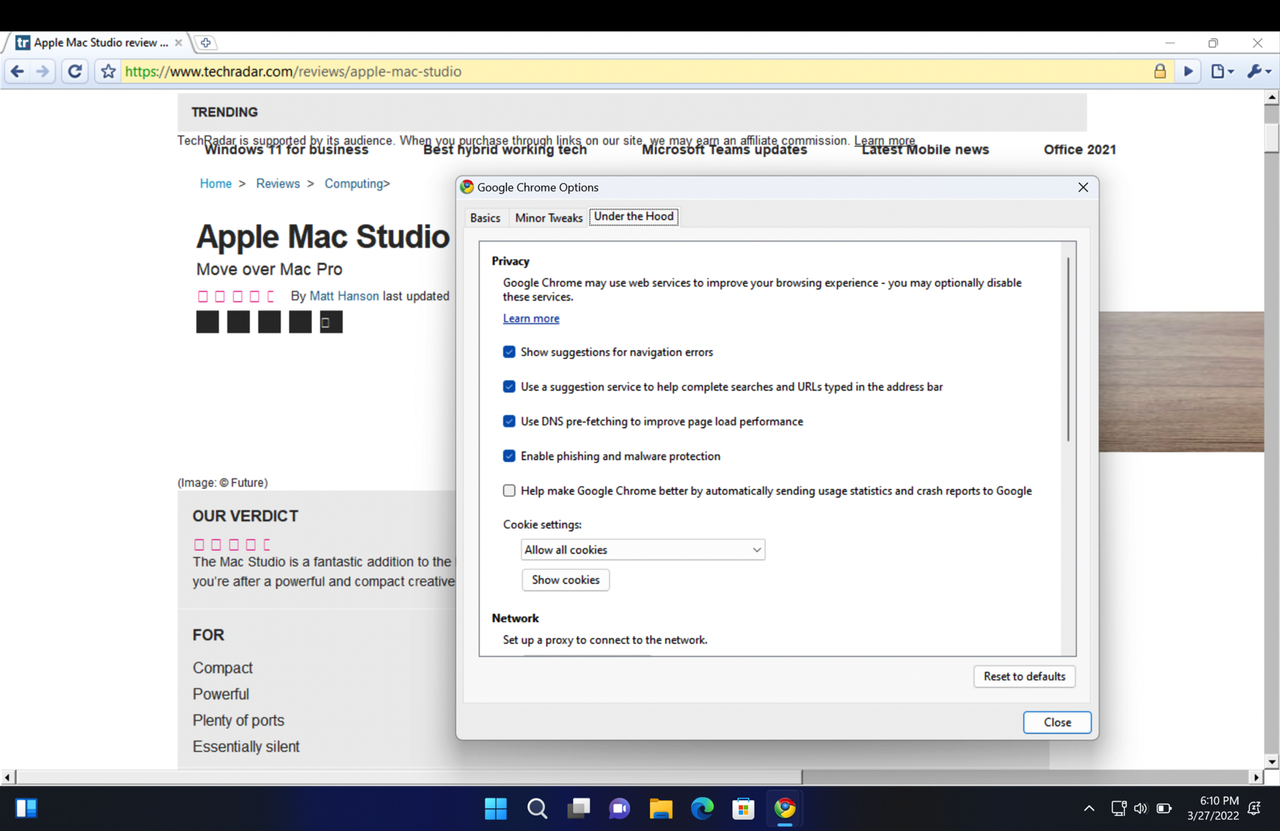Open Latest Mobile news trending link
The image size is (1280, 831).
[x=925, y=150]
